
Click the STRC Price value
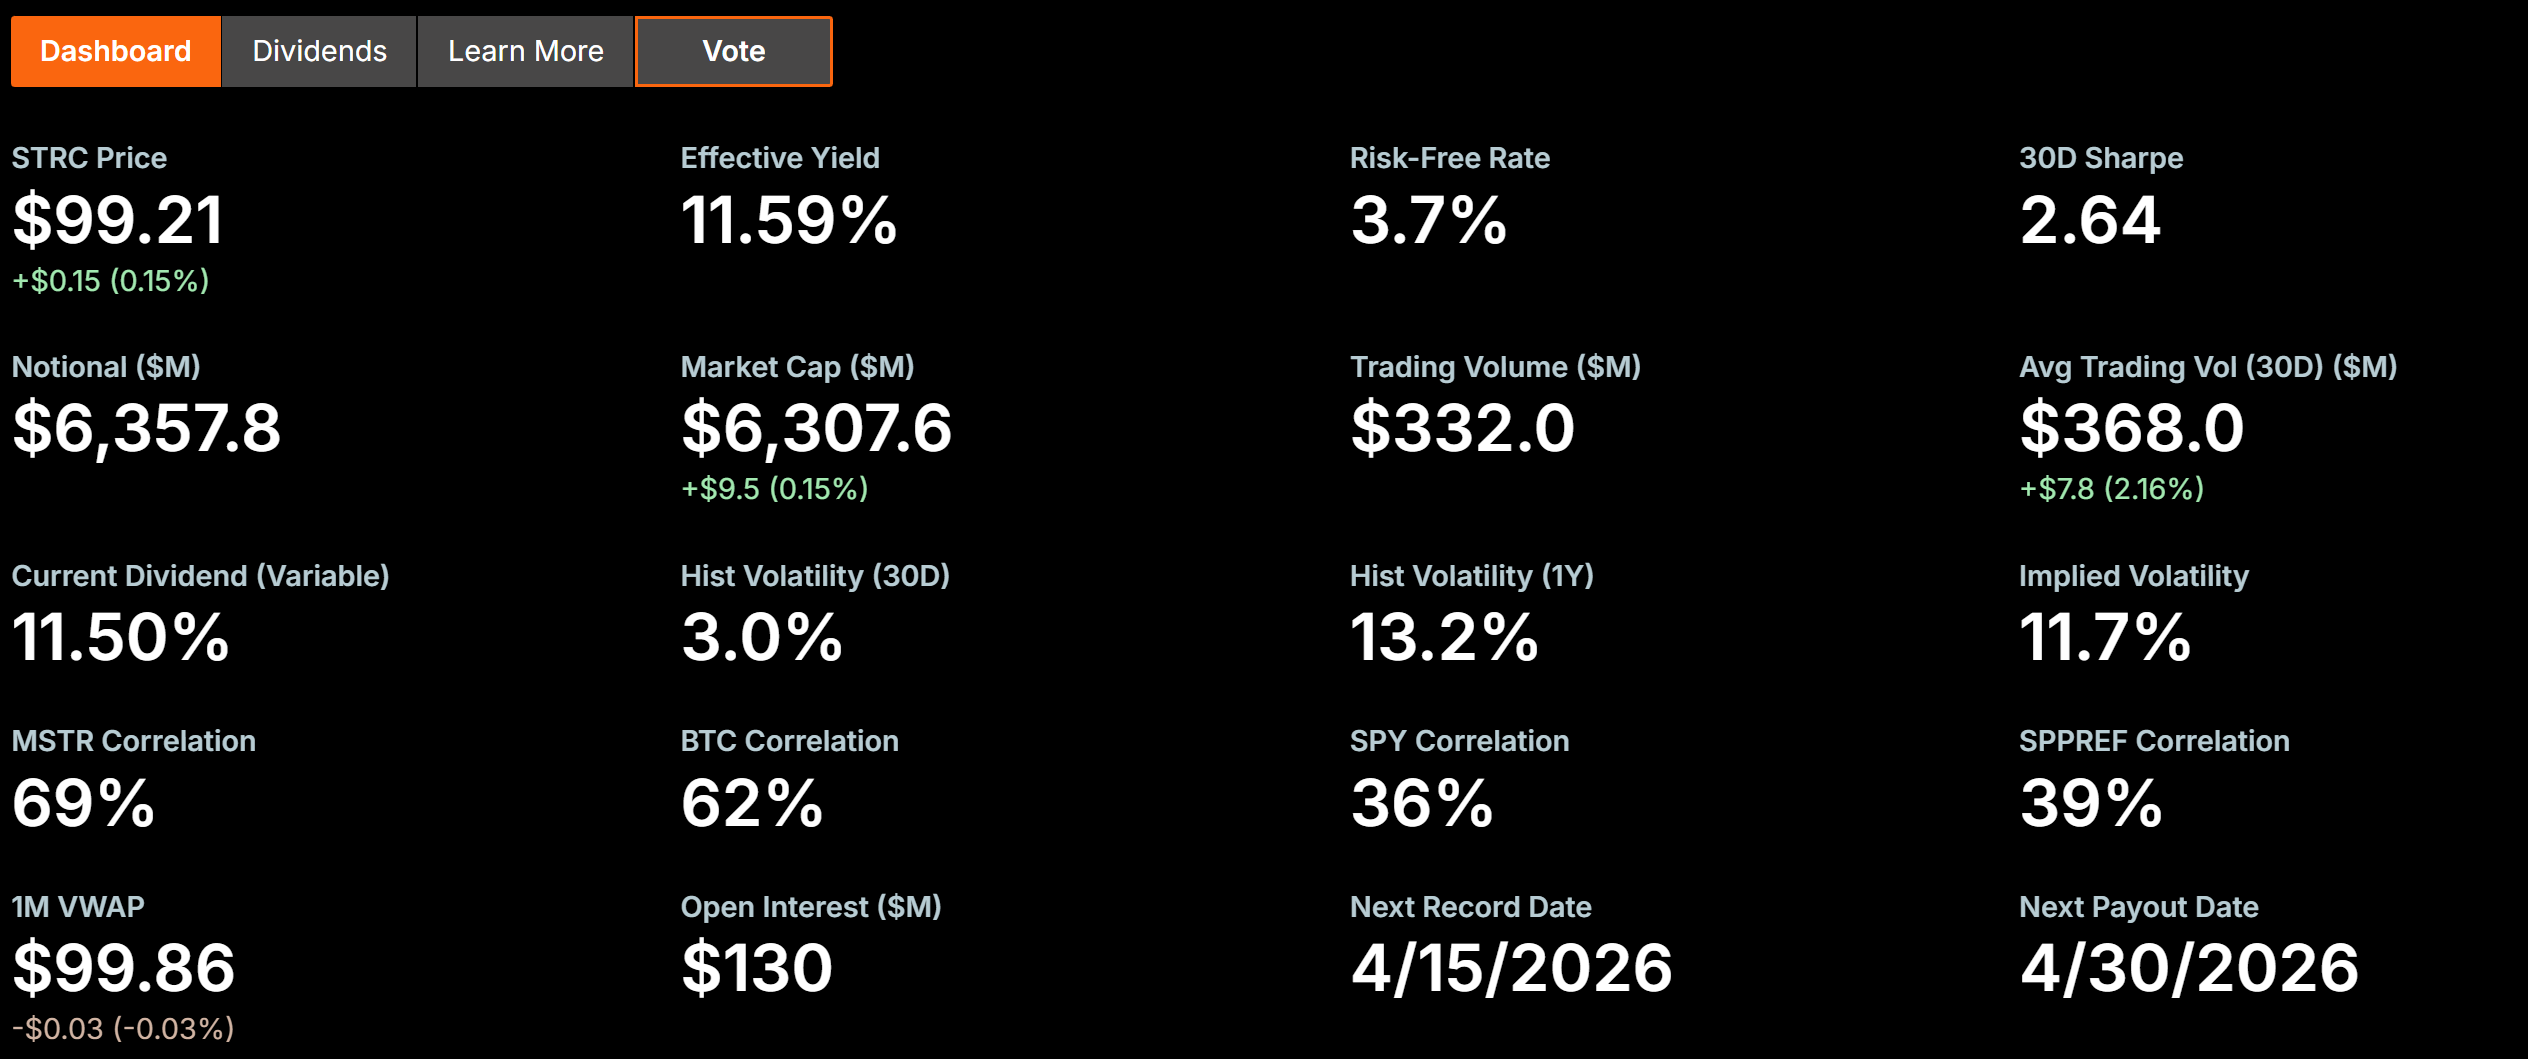(117, 221)
